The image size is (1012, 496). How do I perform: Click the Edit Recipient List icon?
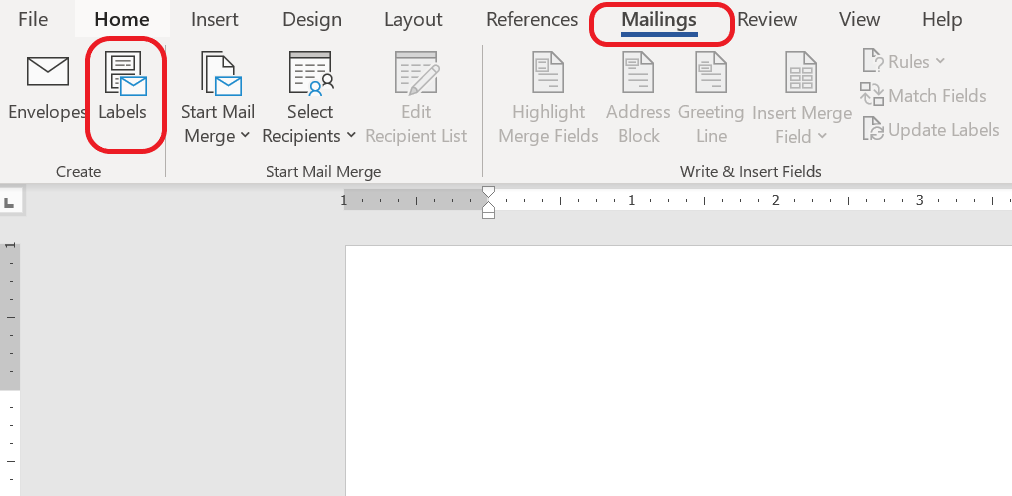point(416,75)
